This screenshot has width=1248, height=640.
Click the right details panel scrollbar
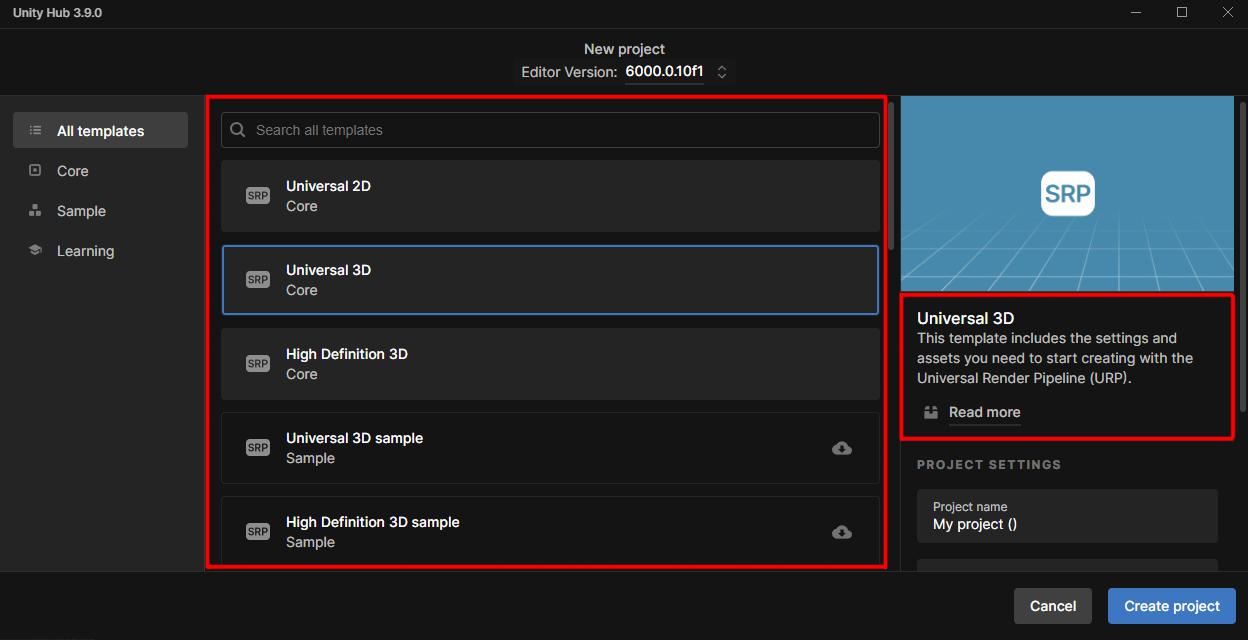click(x=1243, y=255)
